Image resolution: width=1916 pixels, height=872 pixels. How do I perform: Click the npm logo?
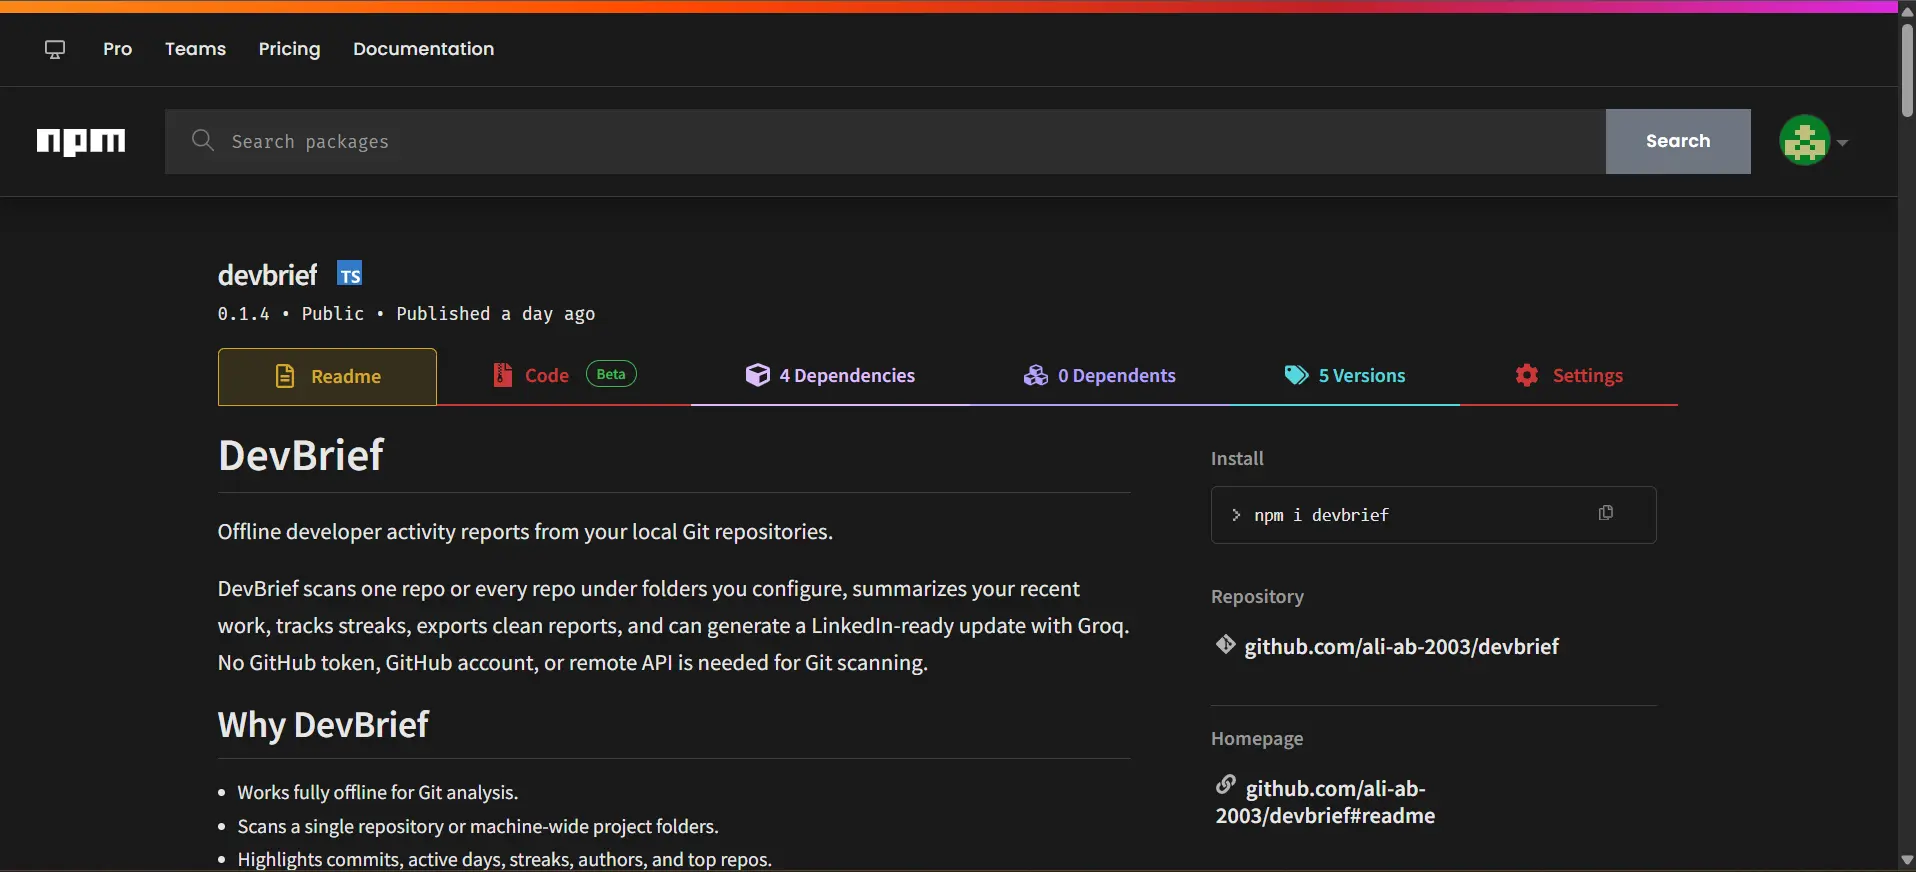click(81, 141)
